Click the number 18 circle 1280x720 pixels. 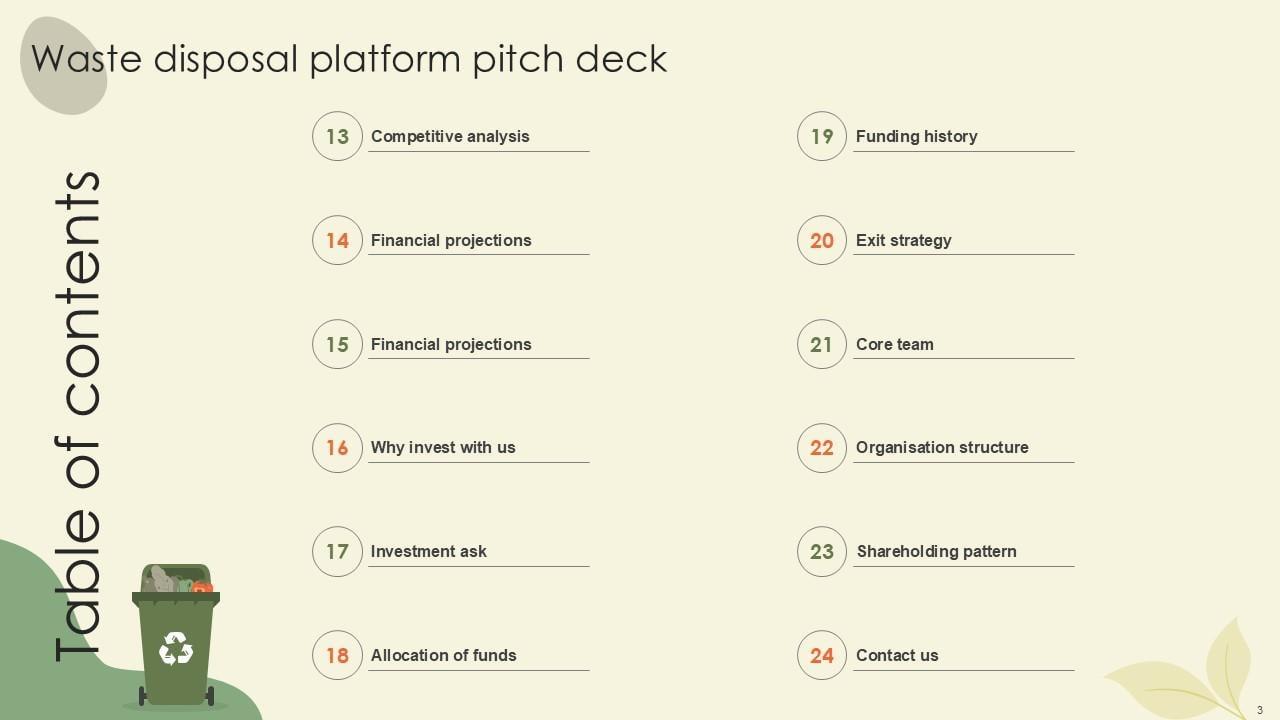337,655
